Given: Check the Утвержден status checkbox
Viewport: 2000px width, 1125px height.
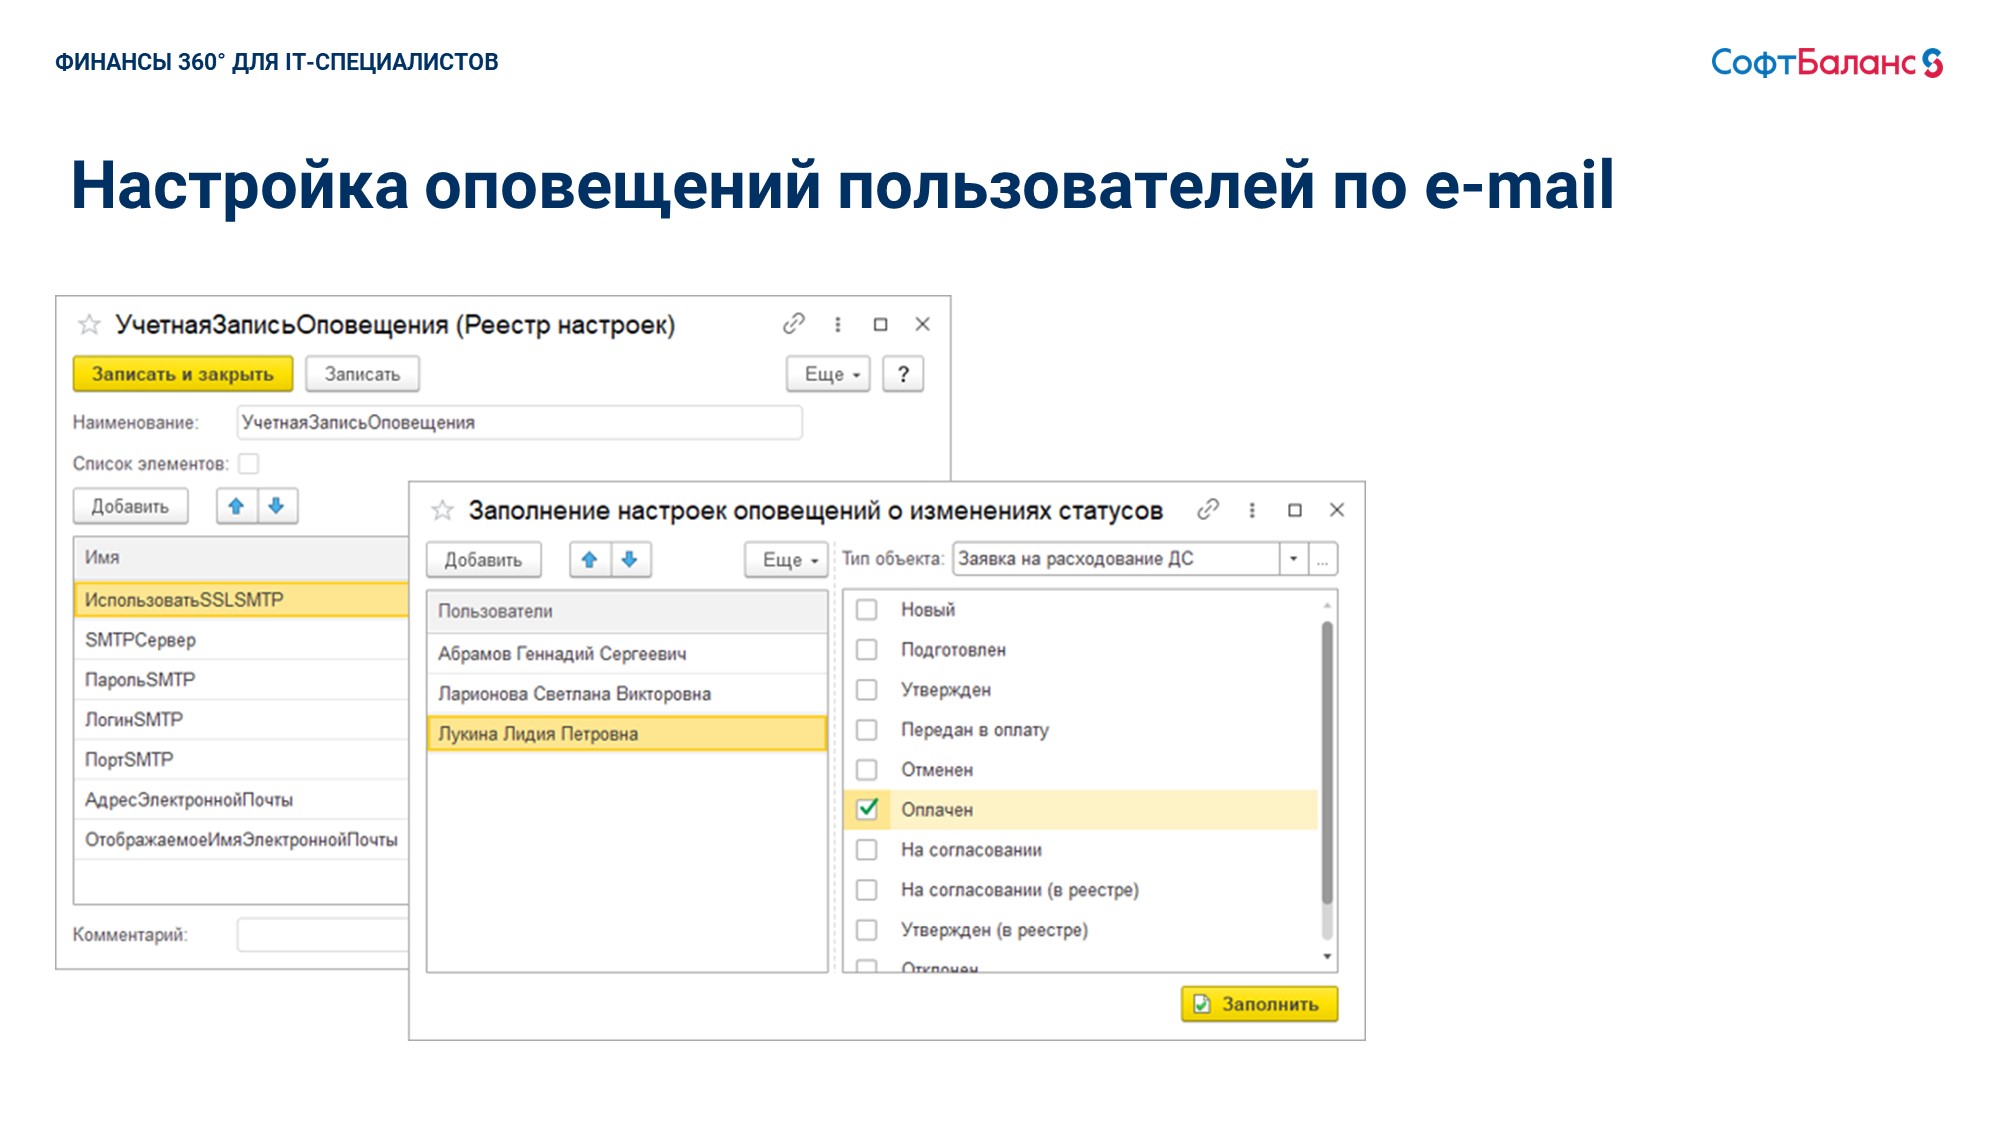Looking at the screenshot, I should (867, 690).
